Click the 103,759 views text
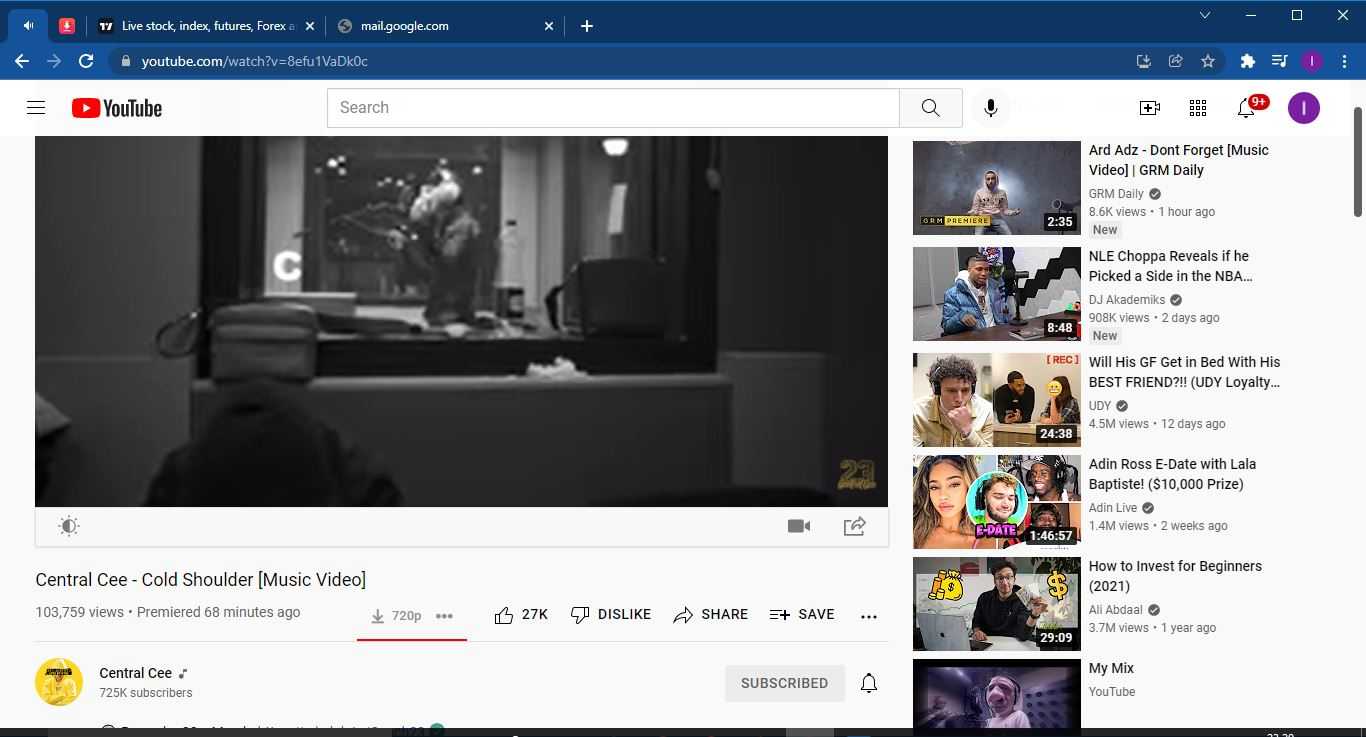This screenshot has width=1366, height=737. (80, 612)
